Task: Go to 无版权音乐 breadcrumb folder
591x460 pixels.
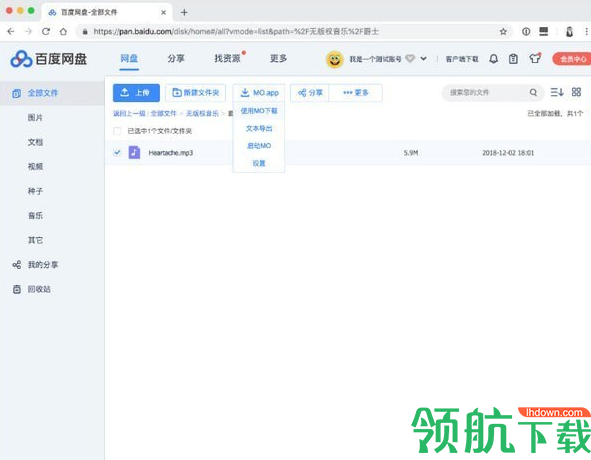Action: point(202,113)
